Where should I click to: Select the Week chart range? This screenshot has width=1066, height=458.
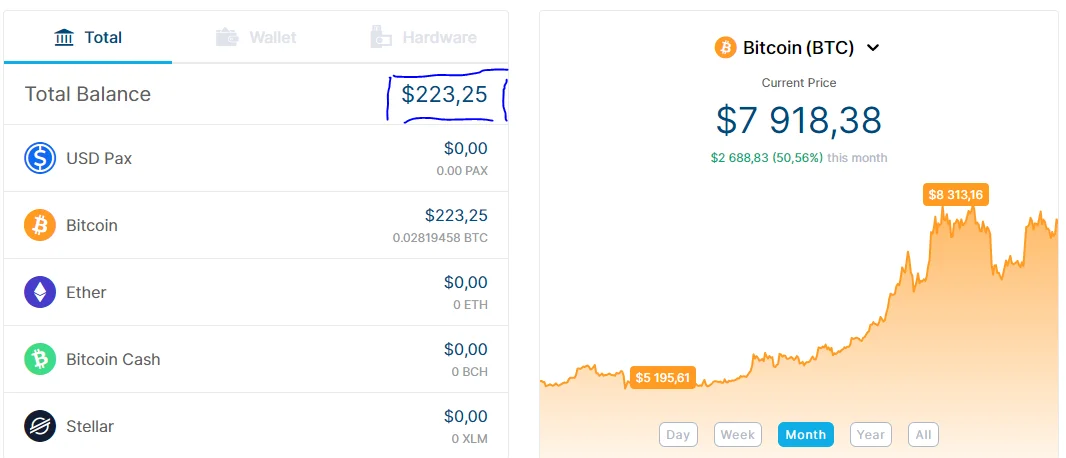click(738, 435)
